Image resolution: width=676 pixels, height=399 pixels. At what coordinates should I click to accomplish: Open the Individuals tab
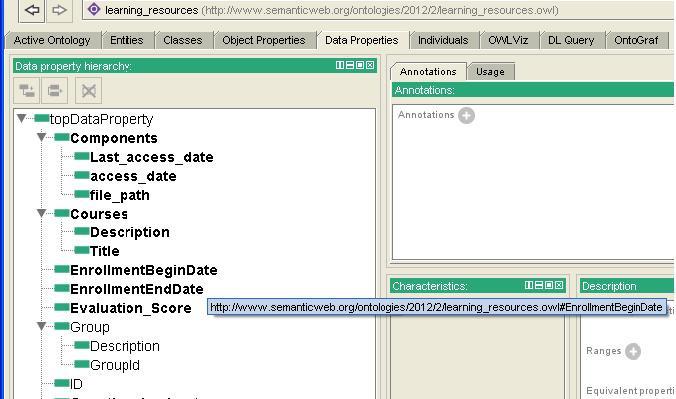443,40
